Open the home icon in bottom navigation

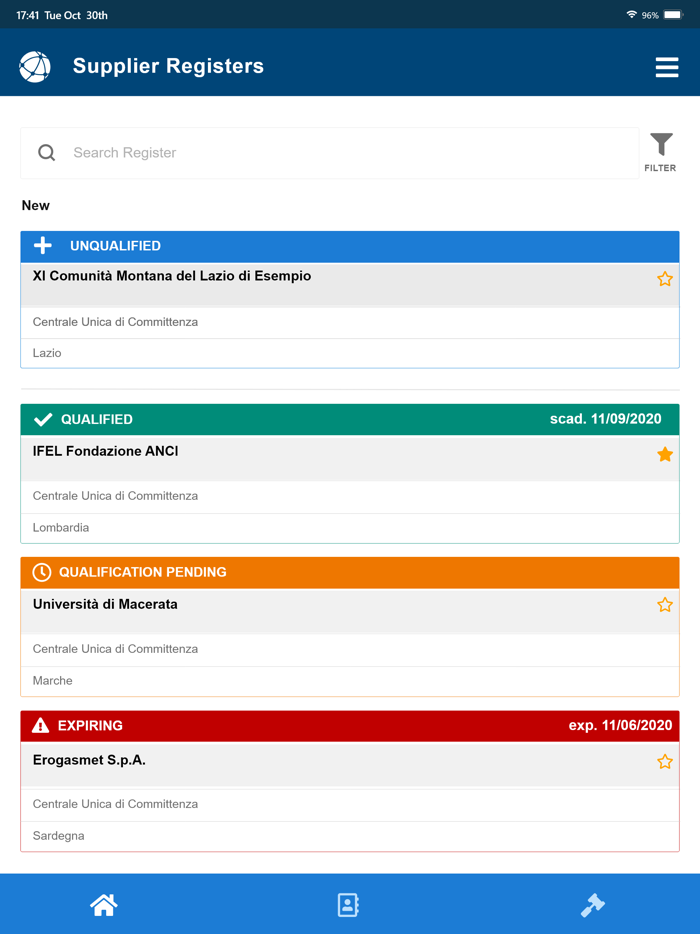pyautogui.click(x=104, y=904)
